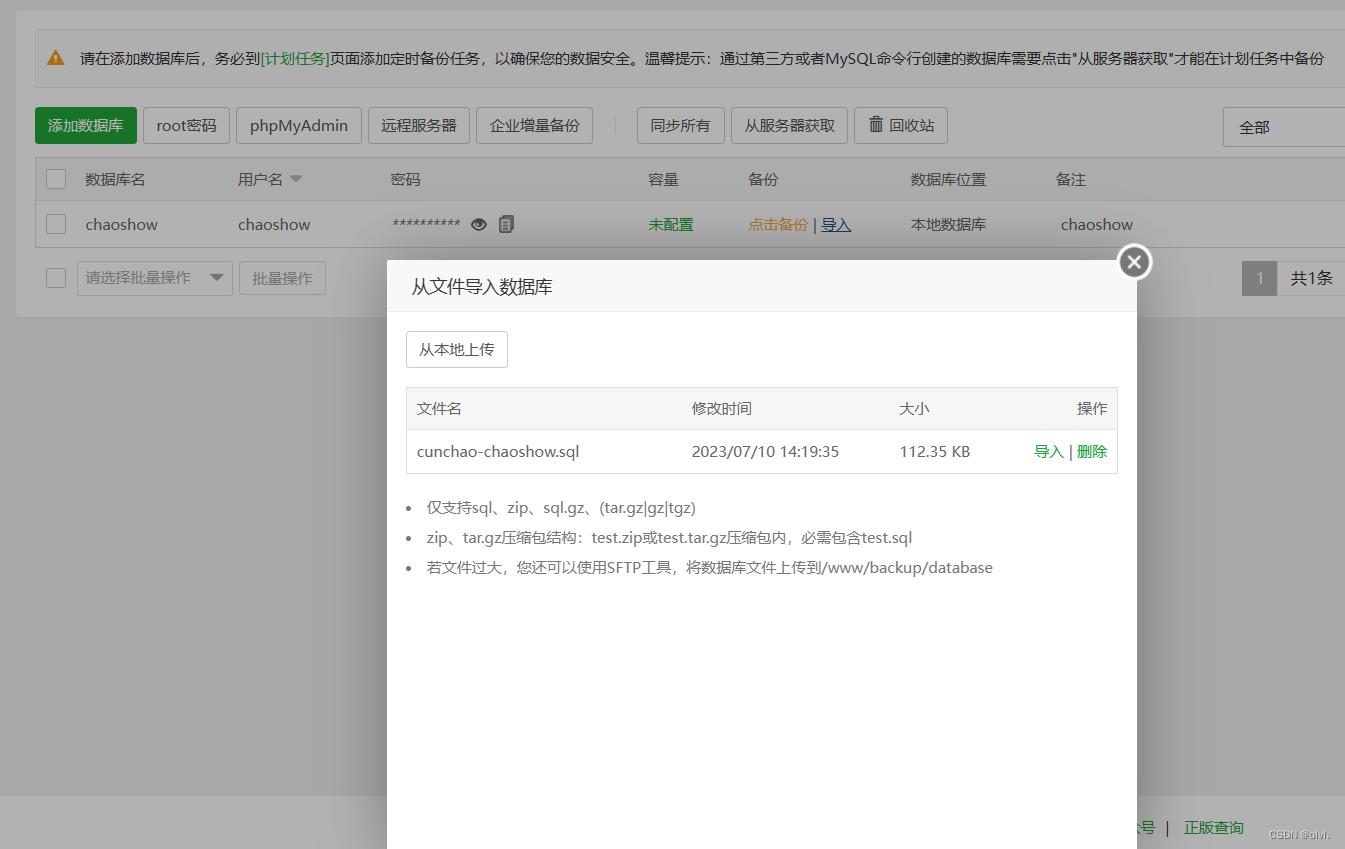Viewport: 1345px width, 849px height.
Task: Open the 全部 filter dropdown
Action: tap(1284, 127)
